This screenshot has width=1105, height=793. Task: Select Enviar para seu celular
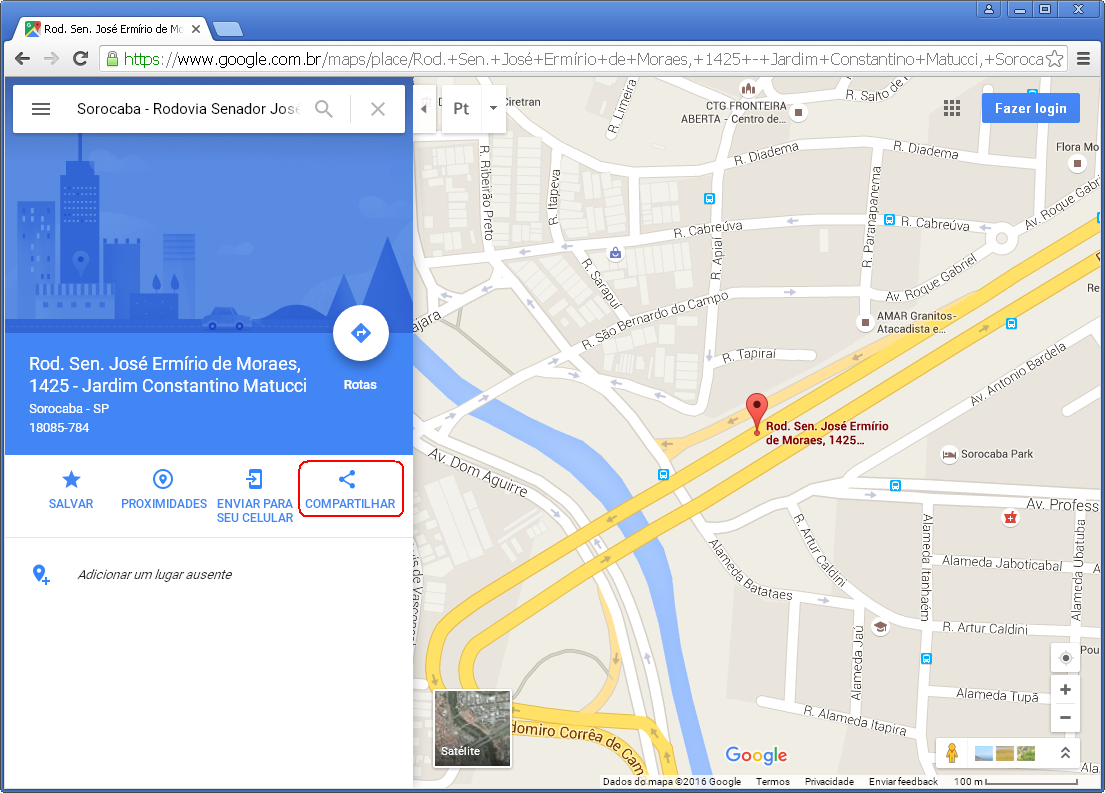pos(255,495)
